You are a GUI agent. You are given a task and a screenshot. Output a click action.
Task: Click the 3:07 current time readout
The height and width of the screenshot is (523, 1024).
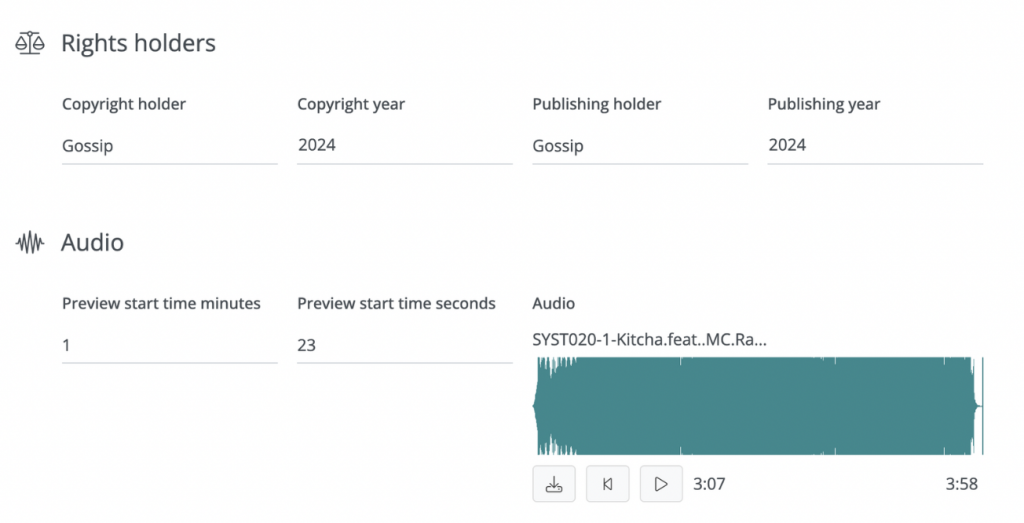(x=709, y=484)
